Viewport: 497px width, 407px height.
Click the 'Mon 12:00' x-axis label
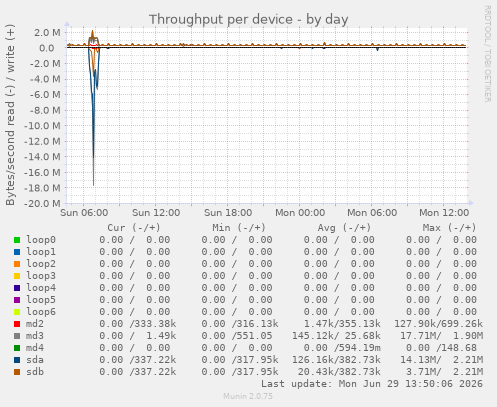tap(444, 213)
